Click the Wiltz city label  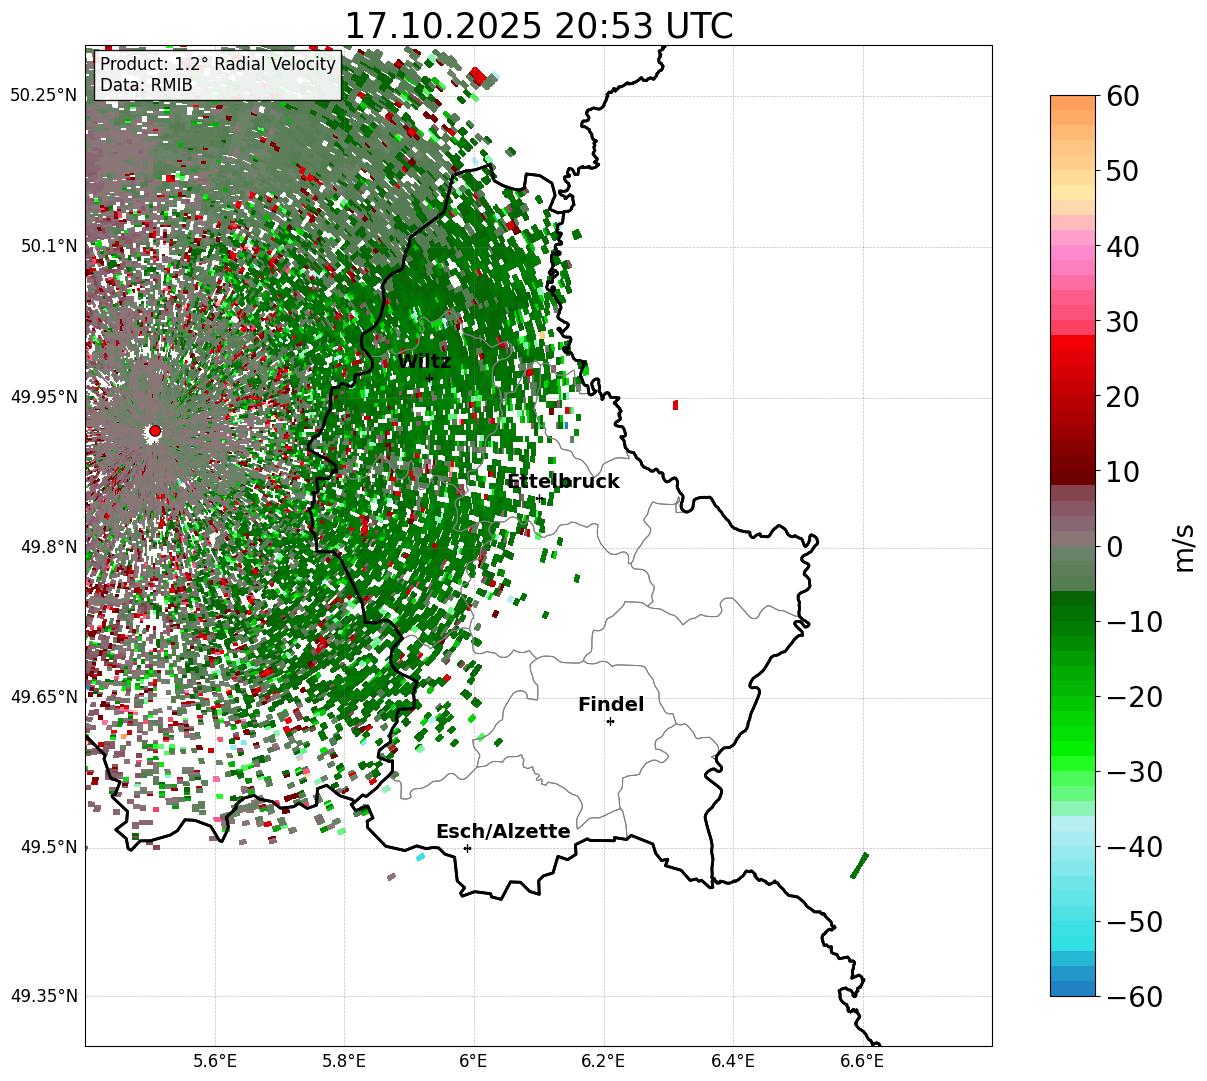click(424, 362)
